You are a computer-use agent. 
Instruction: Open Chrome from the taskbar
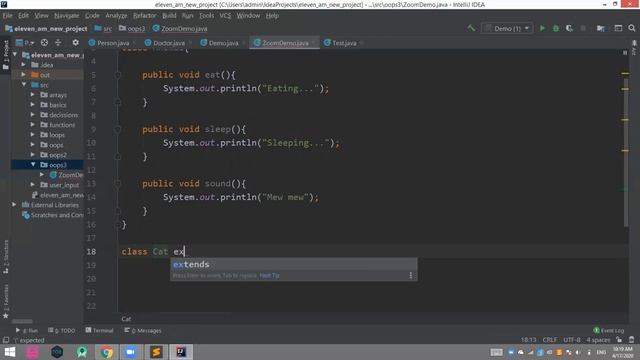107,352
